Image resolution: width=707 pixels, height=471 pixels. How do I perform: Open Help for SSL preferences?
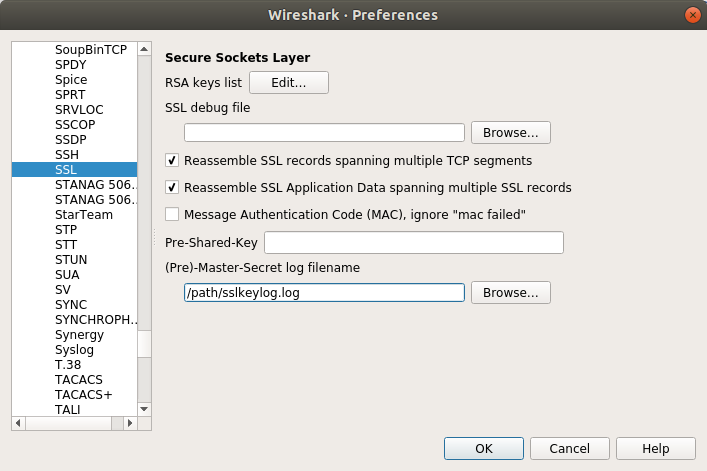(x=656, y=448)
